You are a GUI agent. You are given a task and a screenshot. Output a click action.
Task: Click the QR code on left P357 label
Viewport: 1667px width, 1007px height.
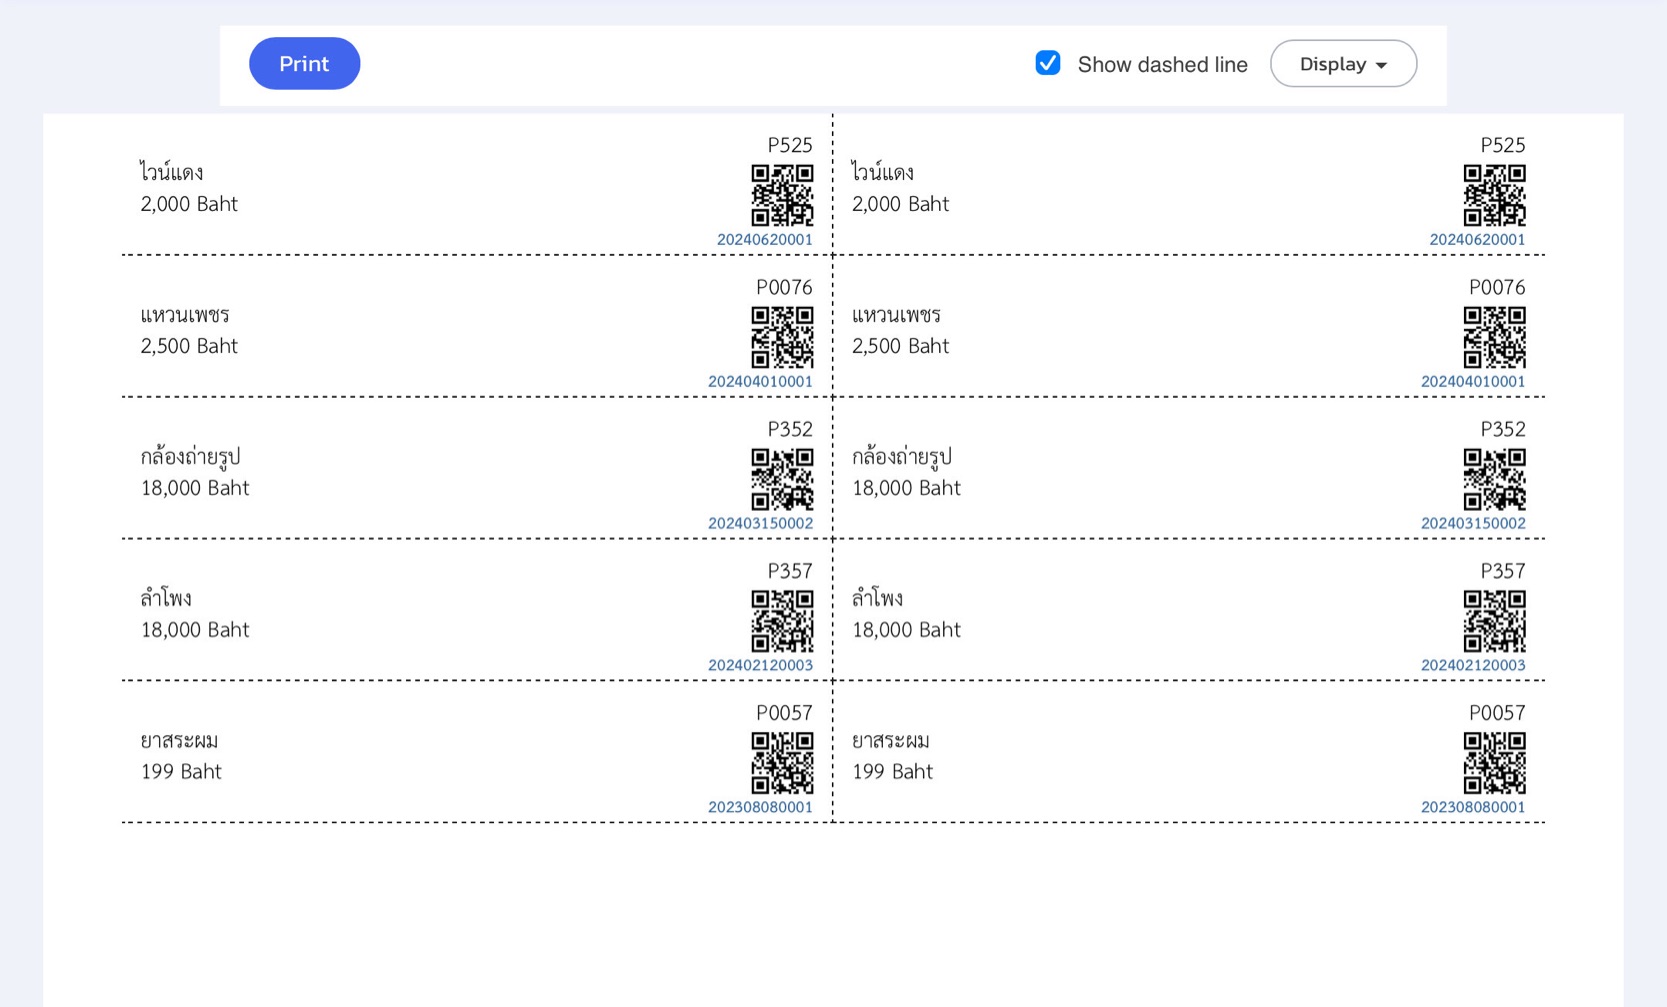coord(782,621)
